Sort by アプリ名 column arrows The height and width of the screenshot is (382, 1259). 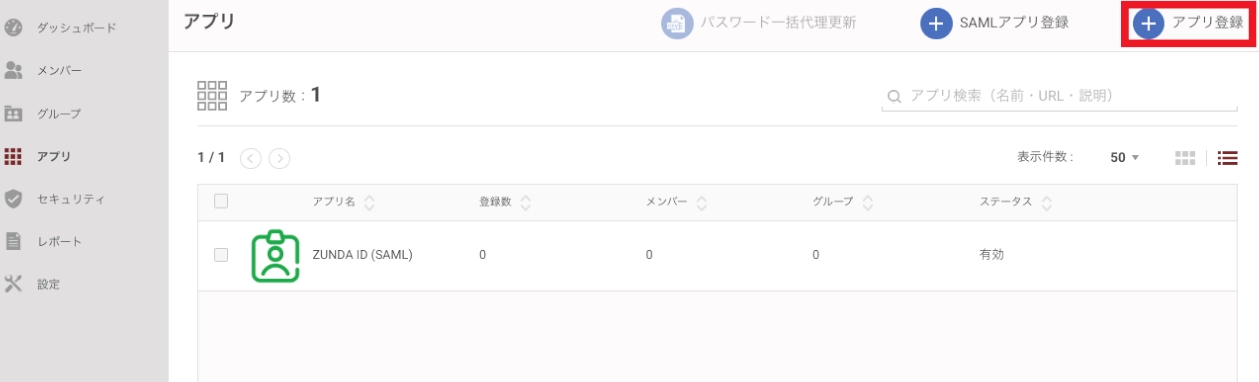tap(369, 202)
